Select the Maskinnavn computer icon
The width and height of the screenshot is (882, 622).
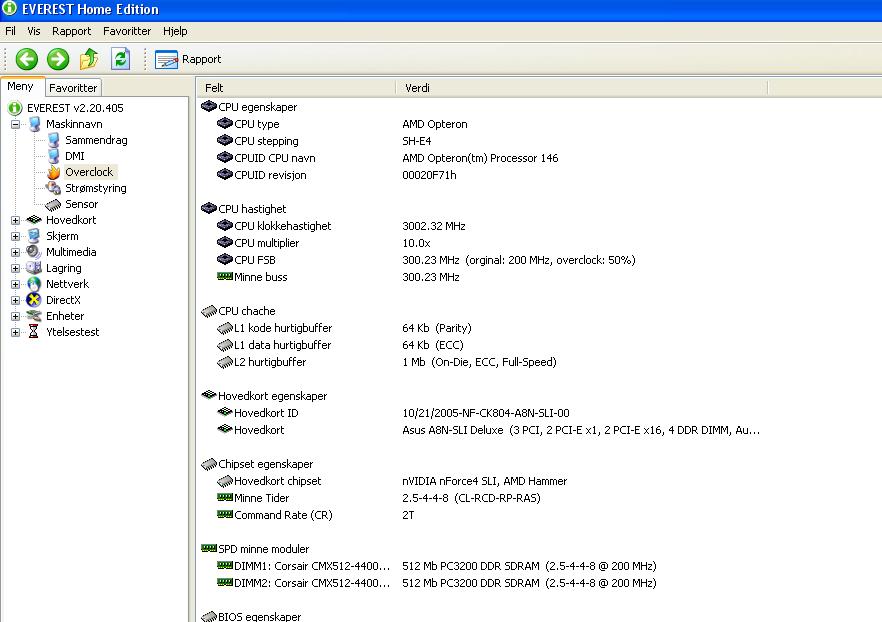tap(34, 124)
